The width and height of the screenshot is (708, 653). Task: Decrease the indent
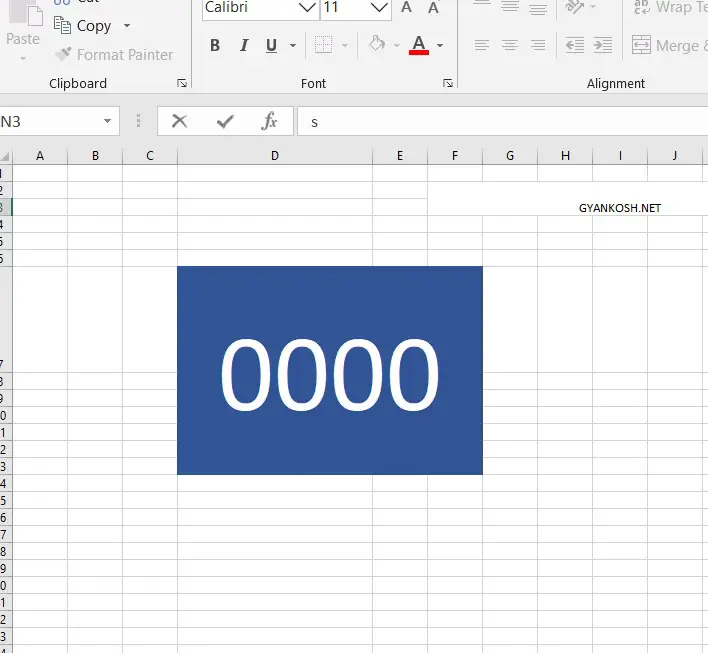575,45
